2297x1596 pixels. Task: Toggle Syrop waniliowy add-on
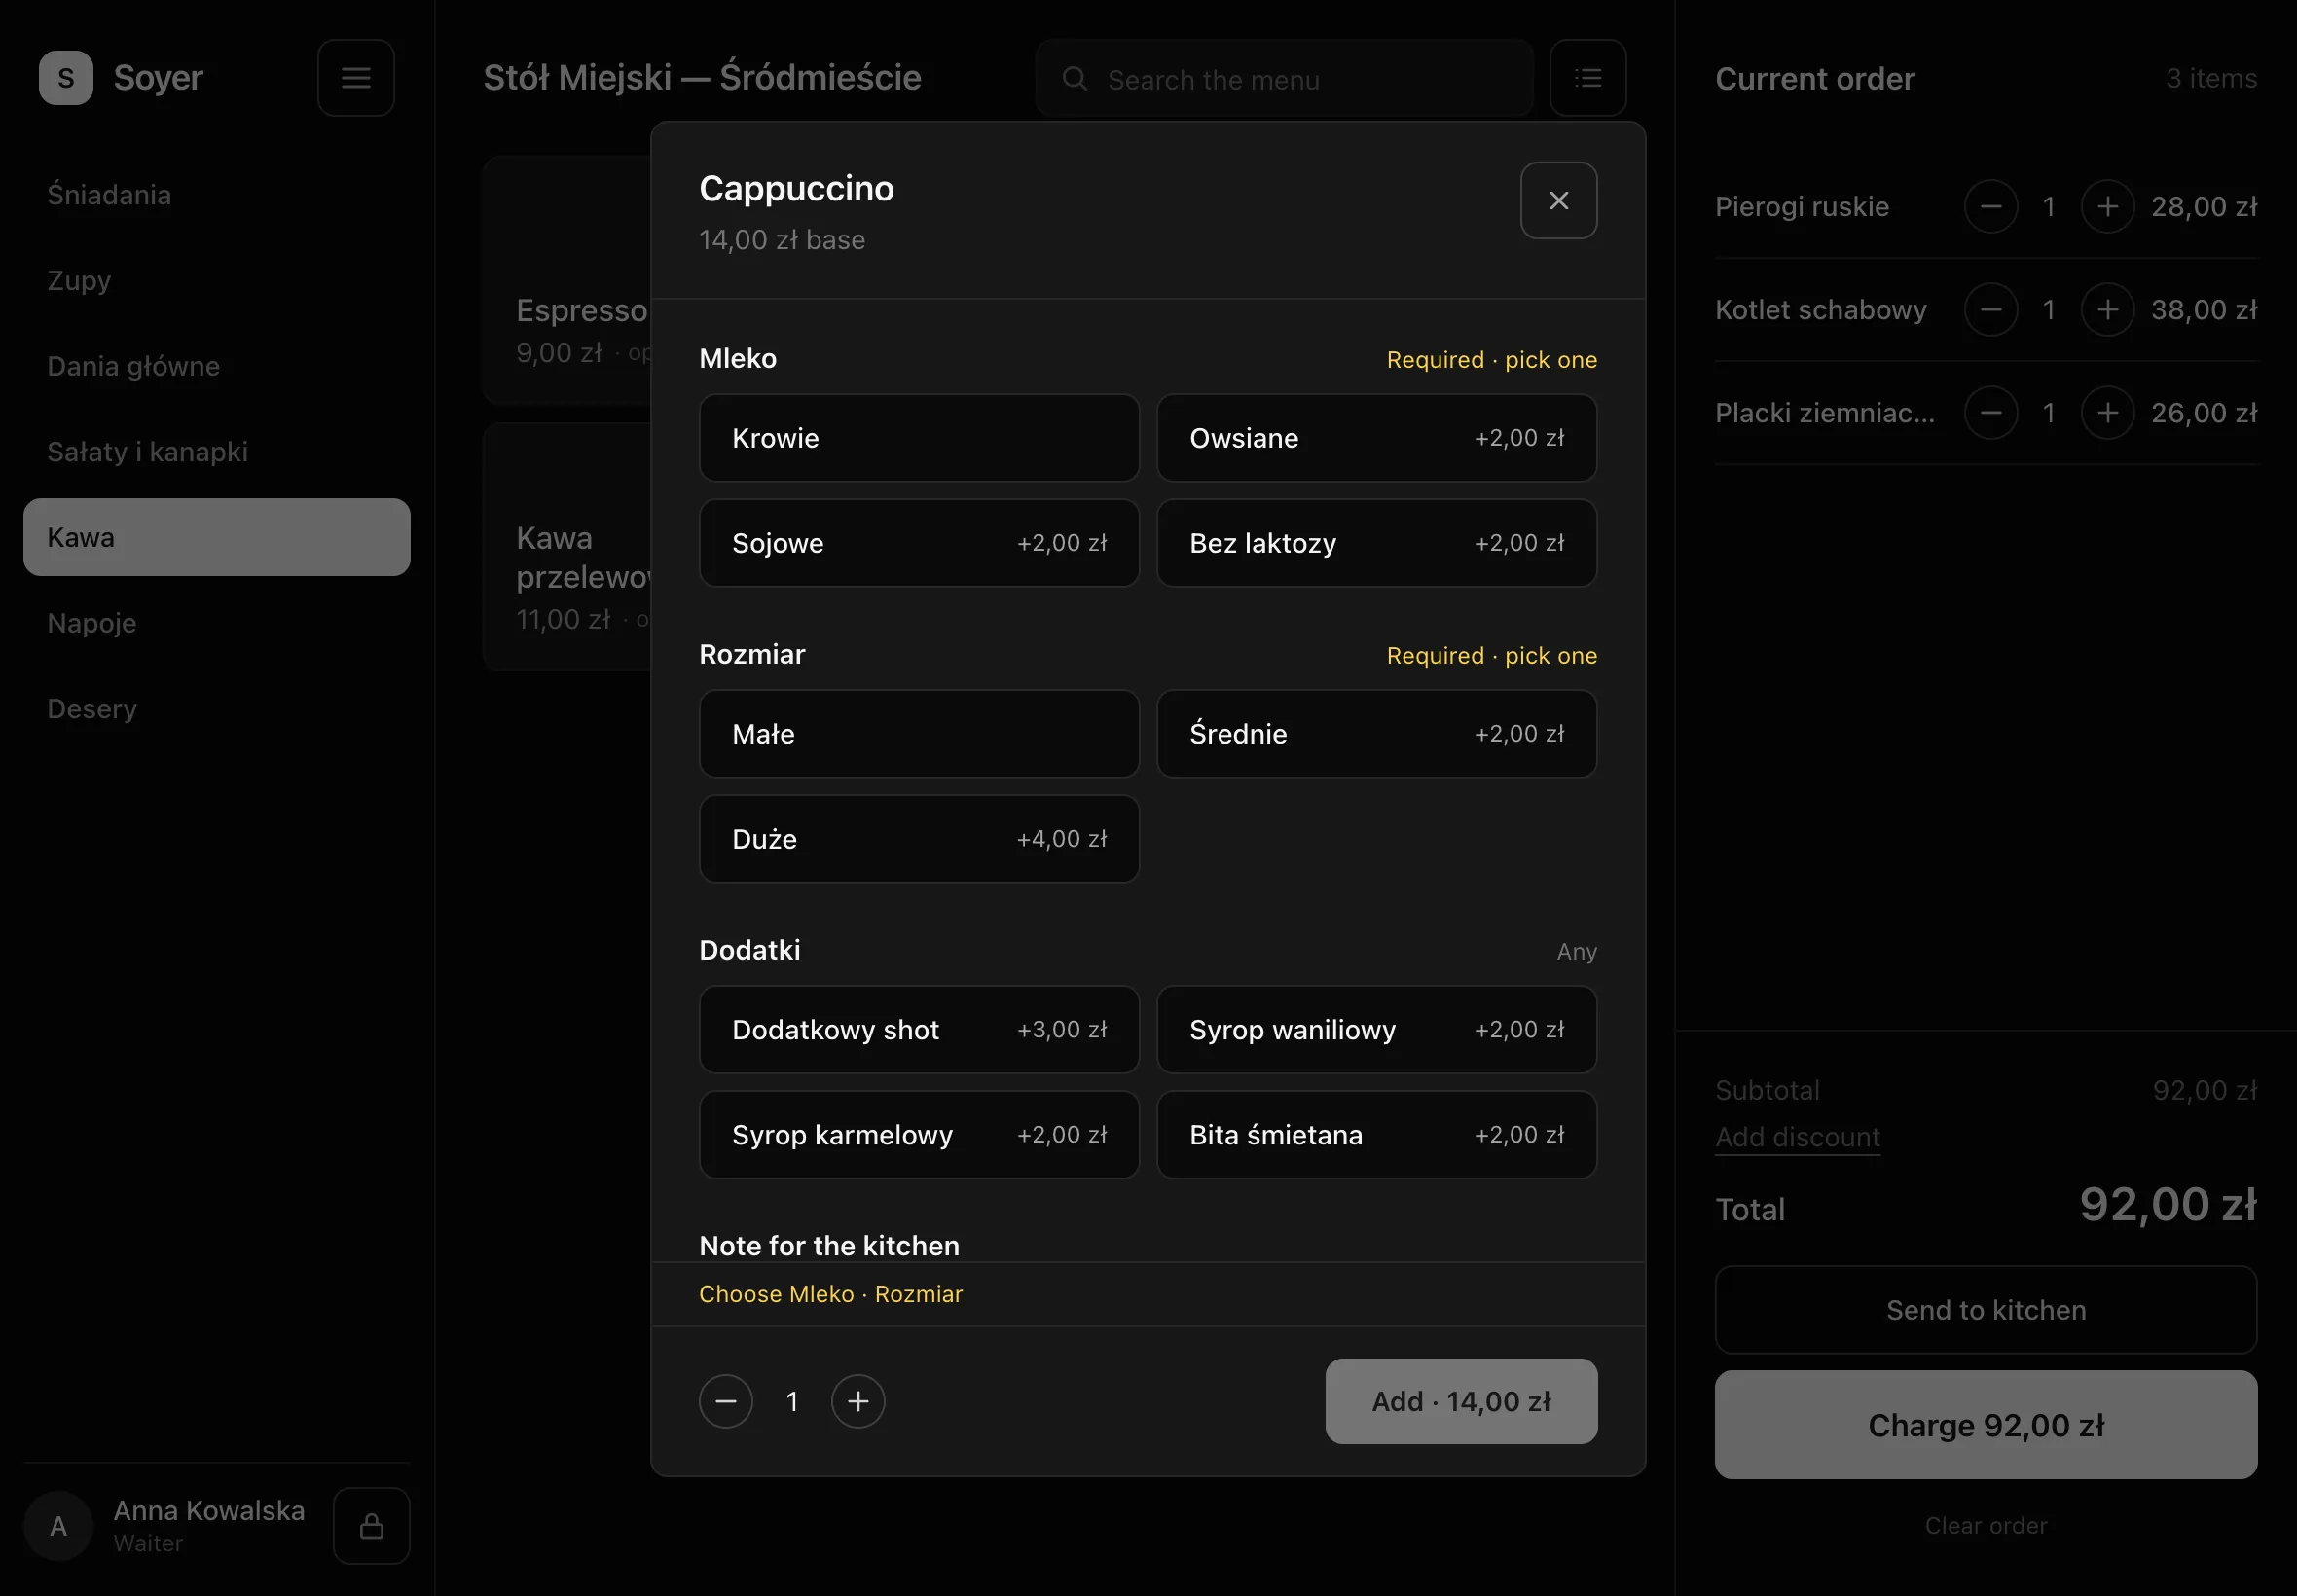(1376, 1029)
